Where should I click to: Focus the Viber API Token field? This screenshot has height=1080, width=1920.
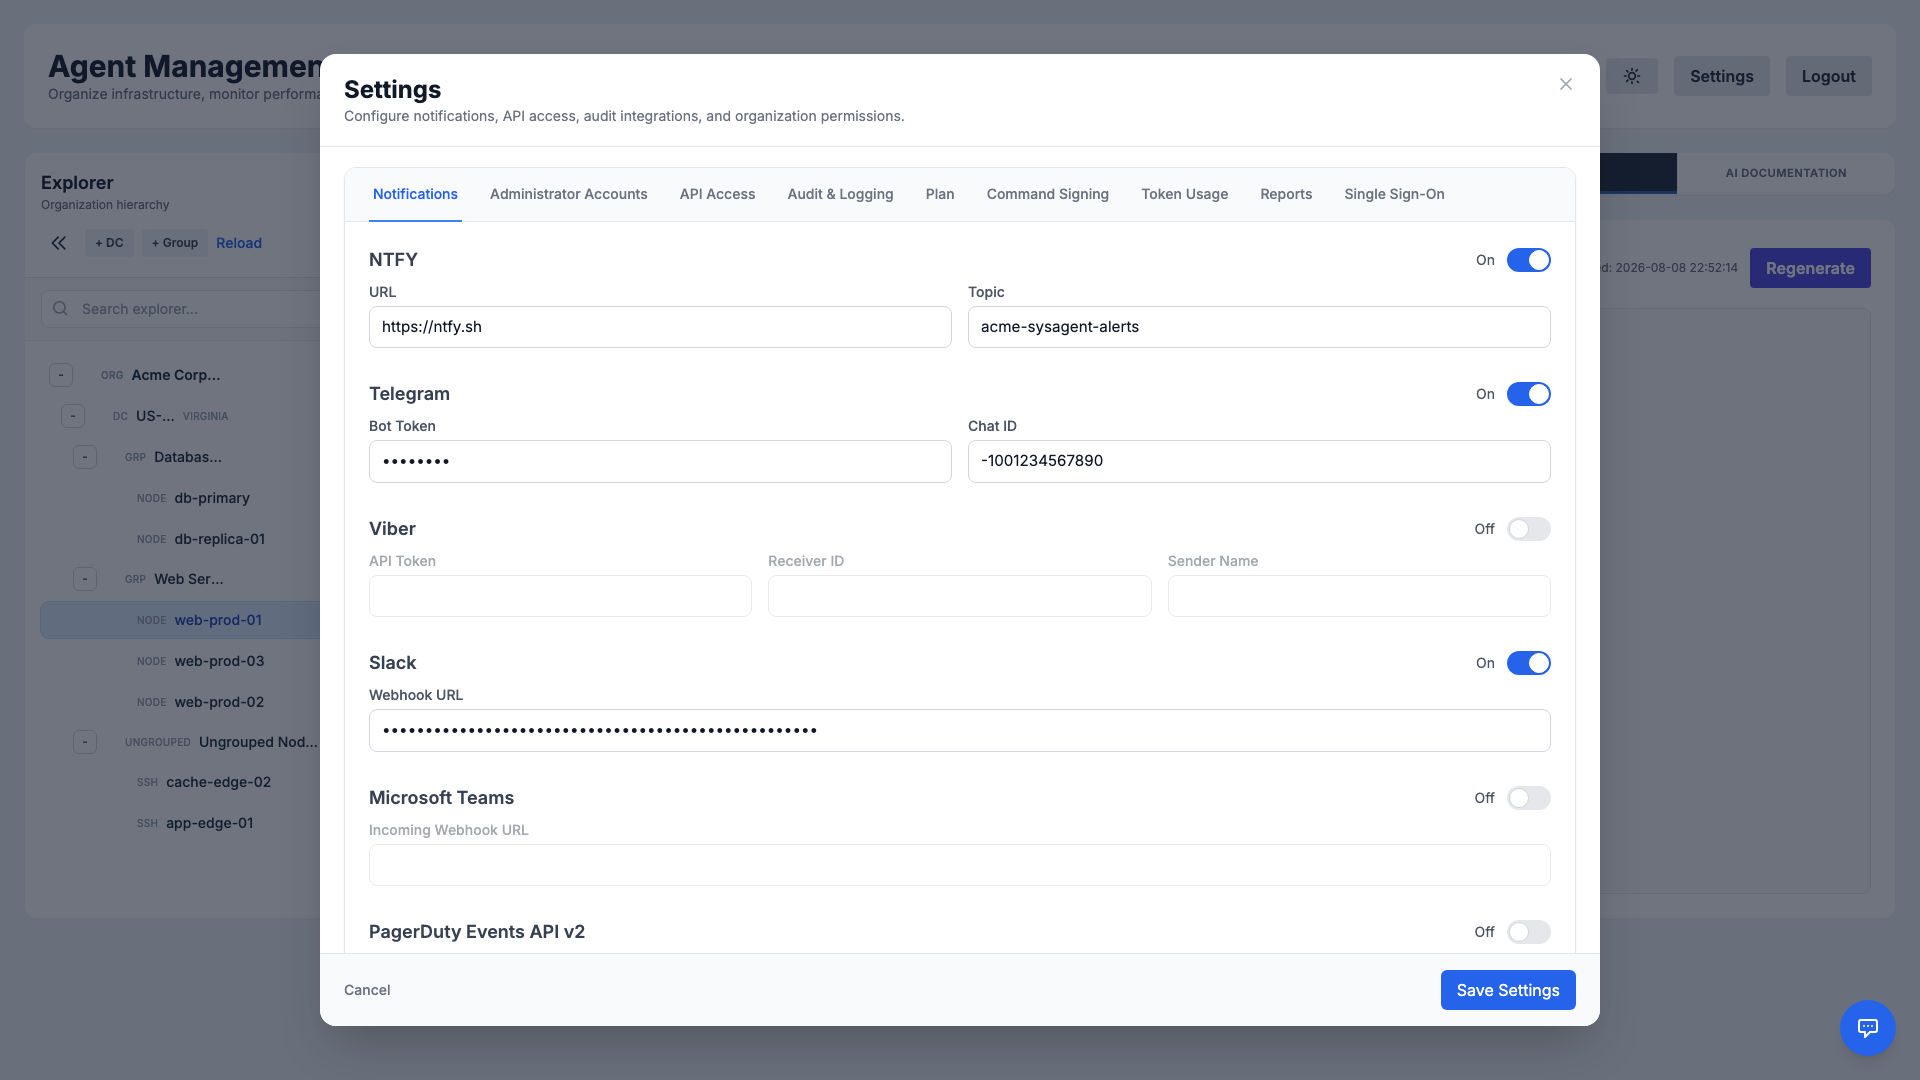pyautogui.click(x=560, y=596)
